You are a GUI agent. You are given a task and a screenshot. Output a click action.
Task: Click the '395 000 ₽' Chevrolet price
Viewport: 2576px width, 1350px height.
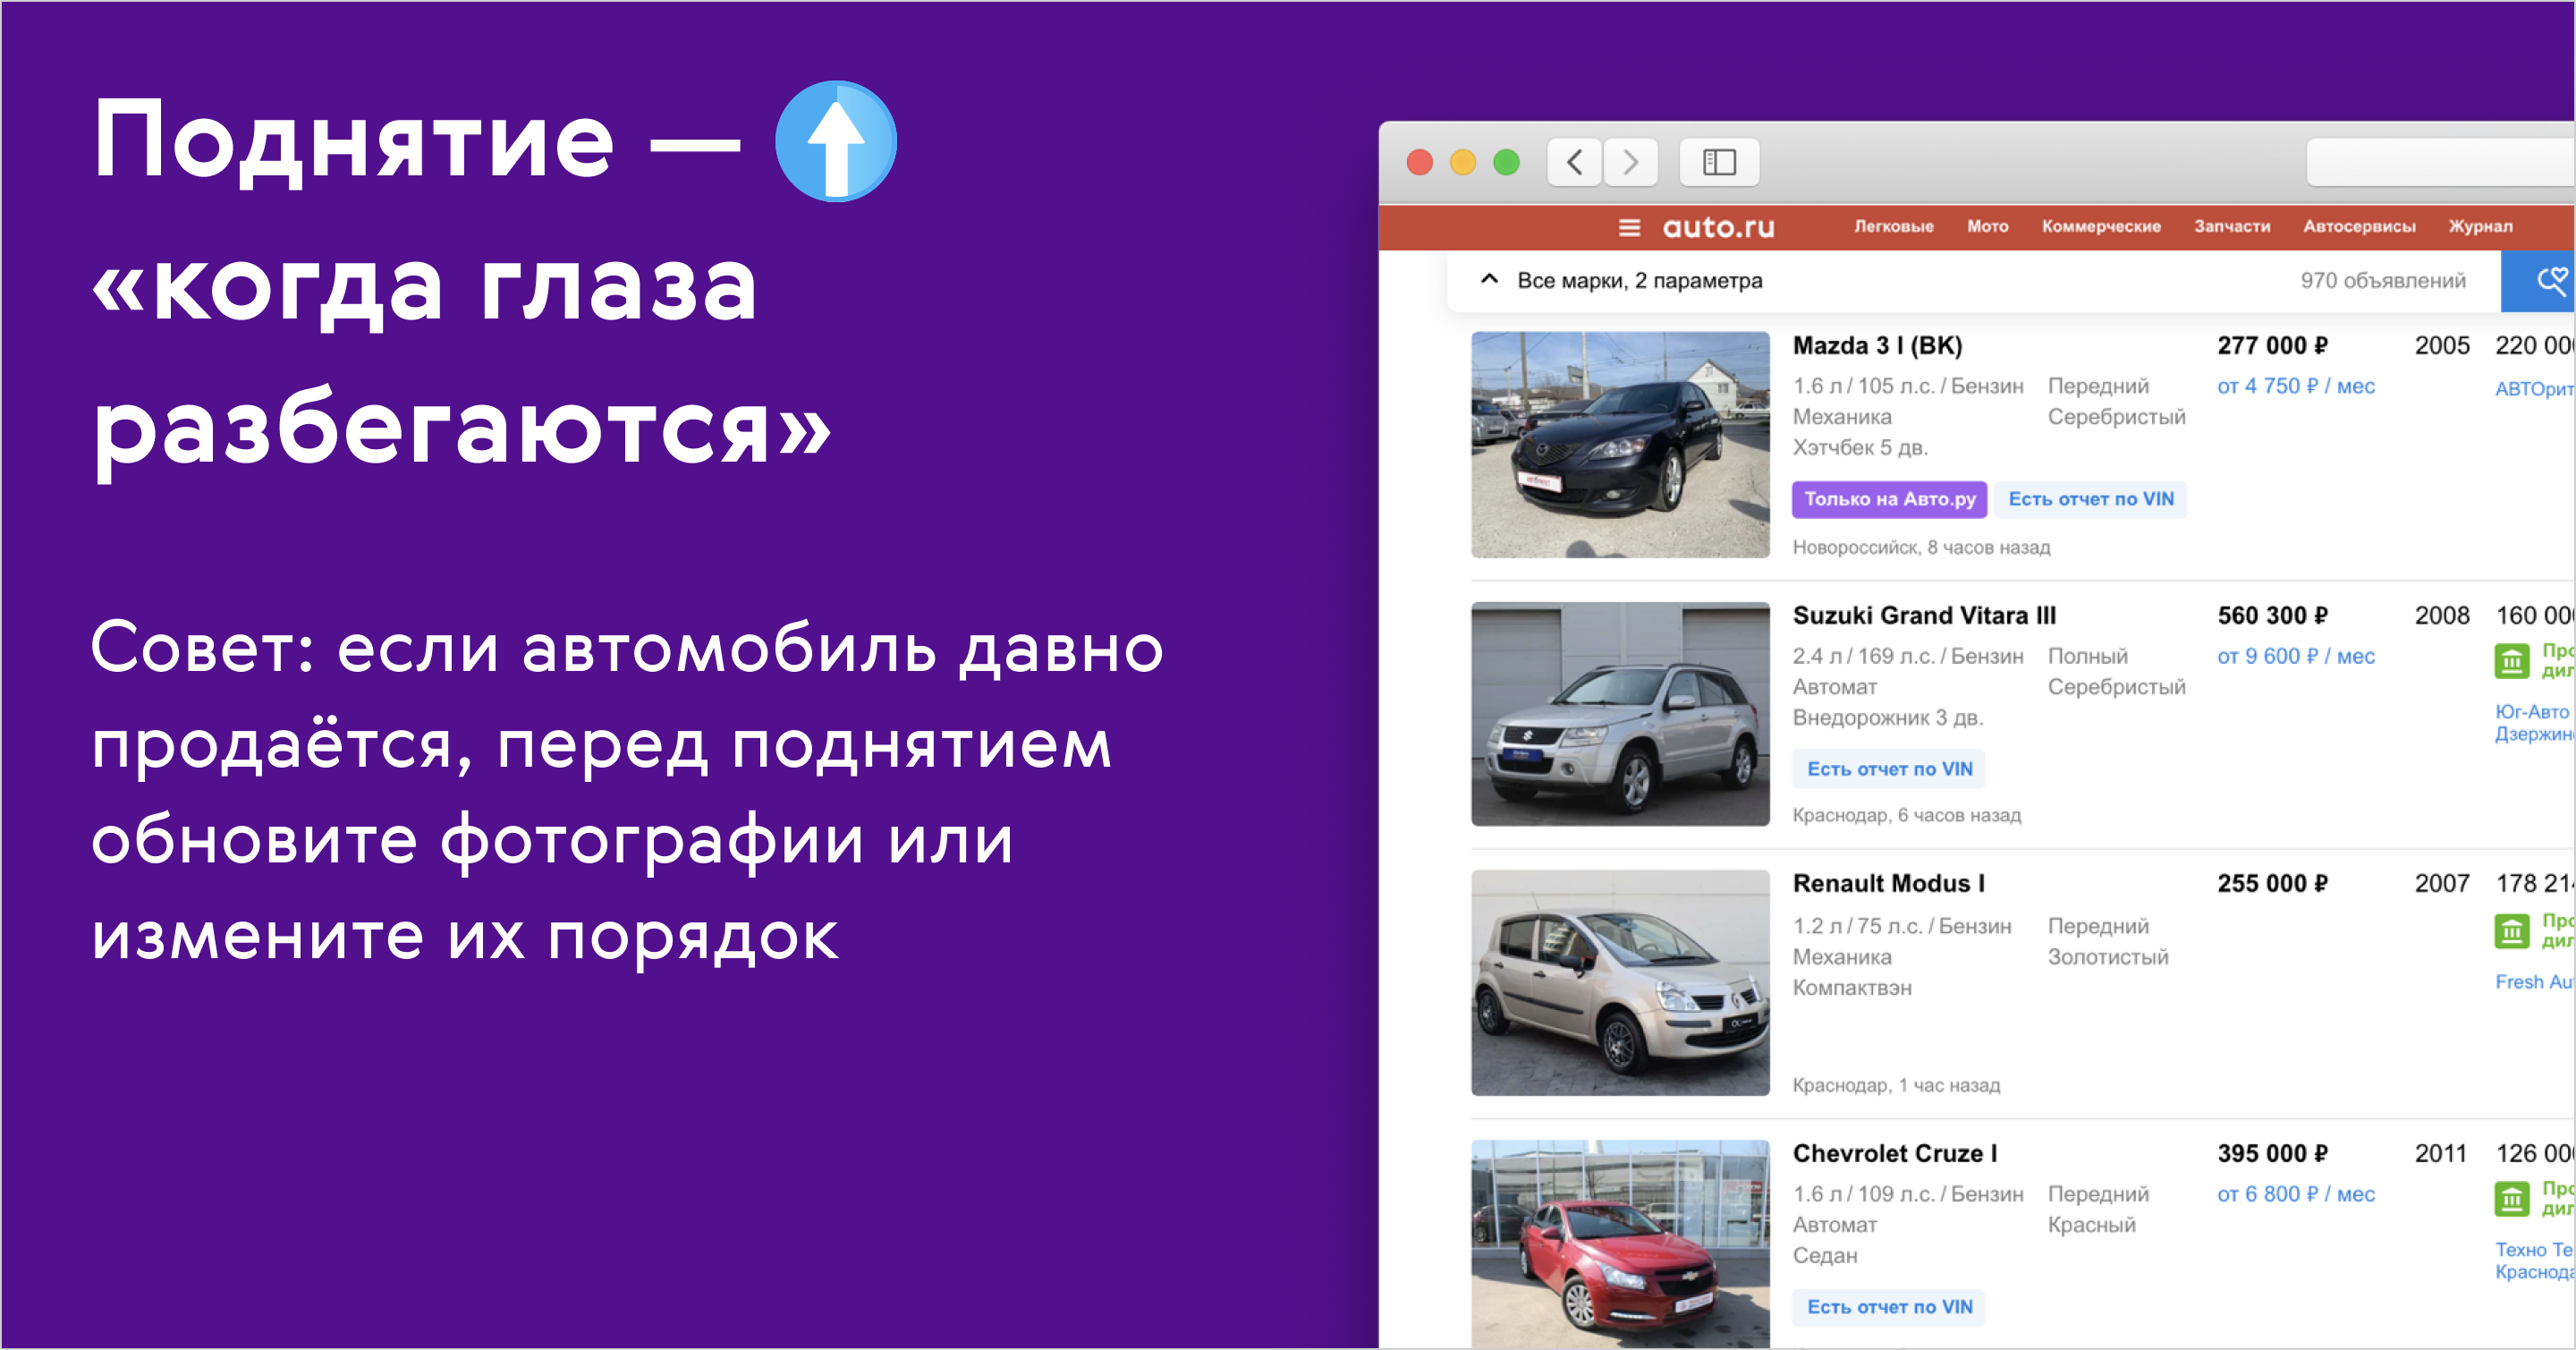coord(2272,1153)
